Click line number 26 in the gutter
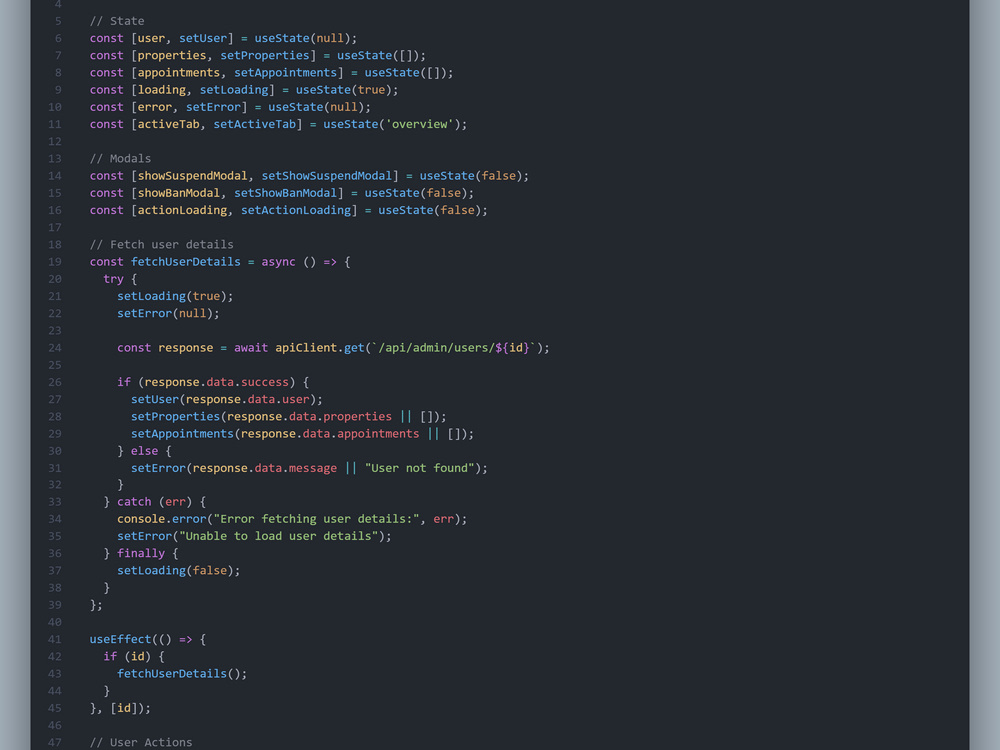The height and width of the screenshot is (750, 1000). pyautogui.click(x=55, y=383)
